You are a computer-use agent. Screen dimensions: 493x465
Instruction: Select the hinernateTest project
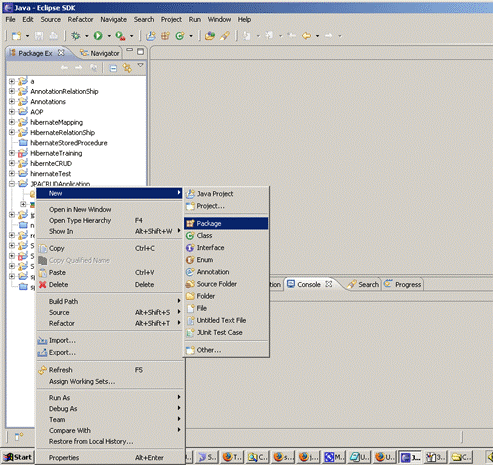pos(51,174)
